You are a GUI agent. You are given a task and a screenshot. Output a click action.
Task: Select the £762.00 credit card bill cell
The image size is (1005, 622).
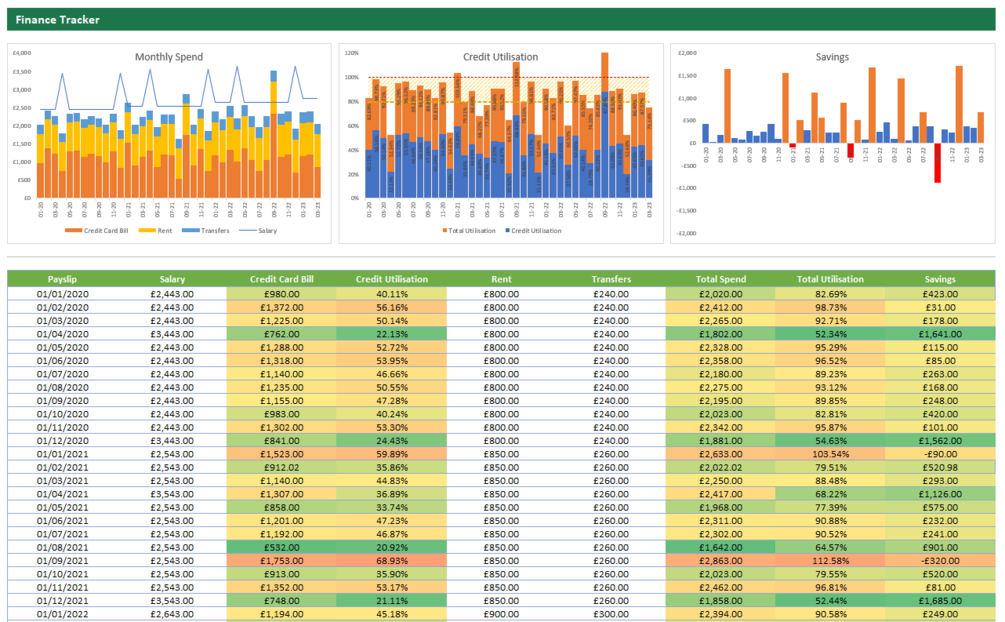[x=281, y=334]
